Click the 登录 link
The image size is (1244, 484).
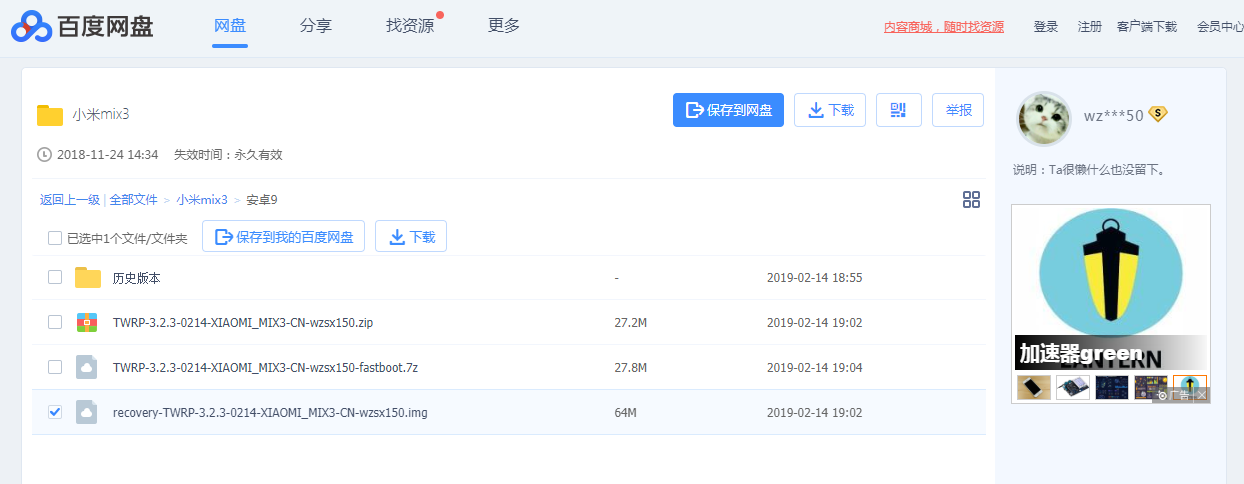pos(1046,27)
